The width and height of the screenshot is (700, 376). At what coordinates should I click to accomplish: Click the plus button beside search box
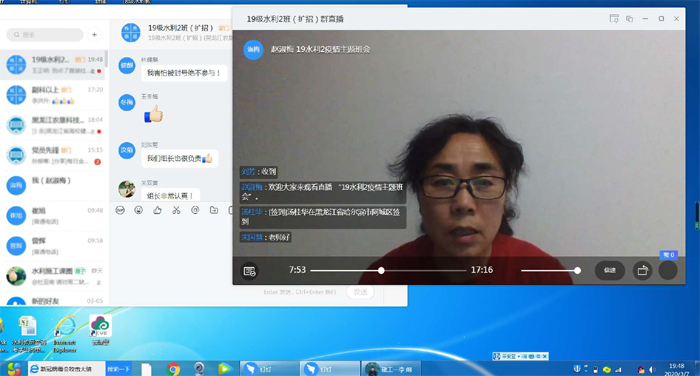coord(95,34)
